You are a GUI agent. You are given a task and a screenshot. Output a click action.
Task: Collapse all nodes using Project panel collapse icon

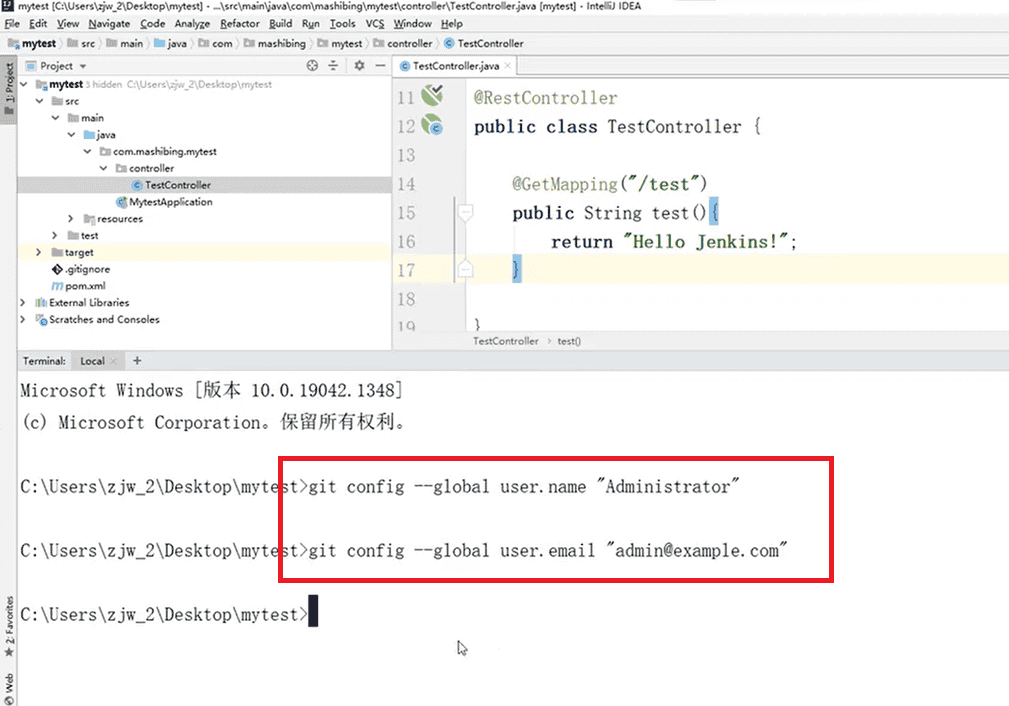(334, 65)
